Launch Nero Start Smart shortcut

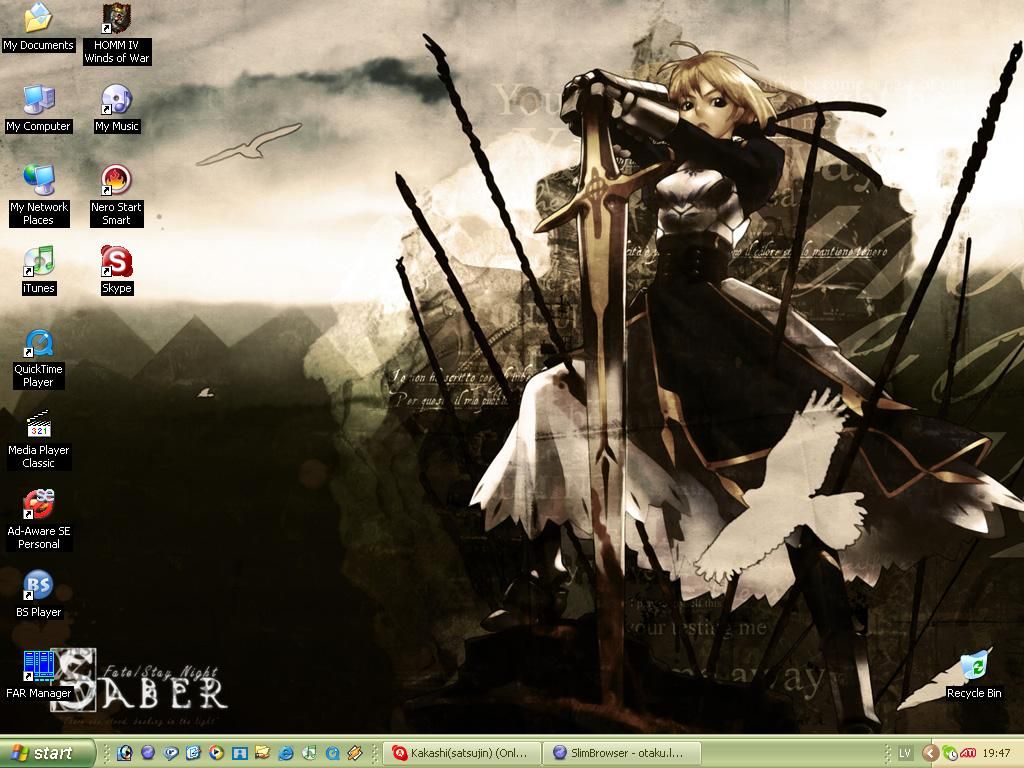pyautogui.click(x=116, y=196)
